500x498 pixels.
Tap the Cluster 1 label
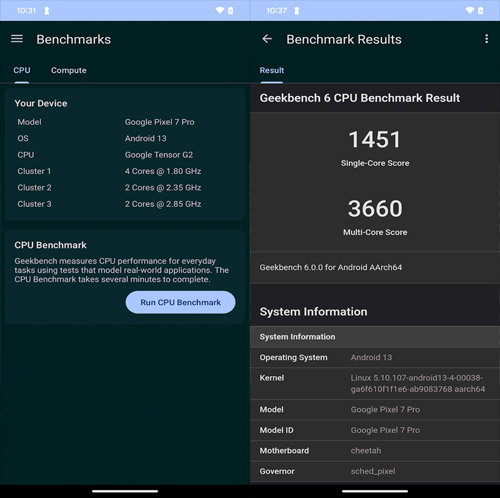click(34, 171)
